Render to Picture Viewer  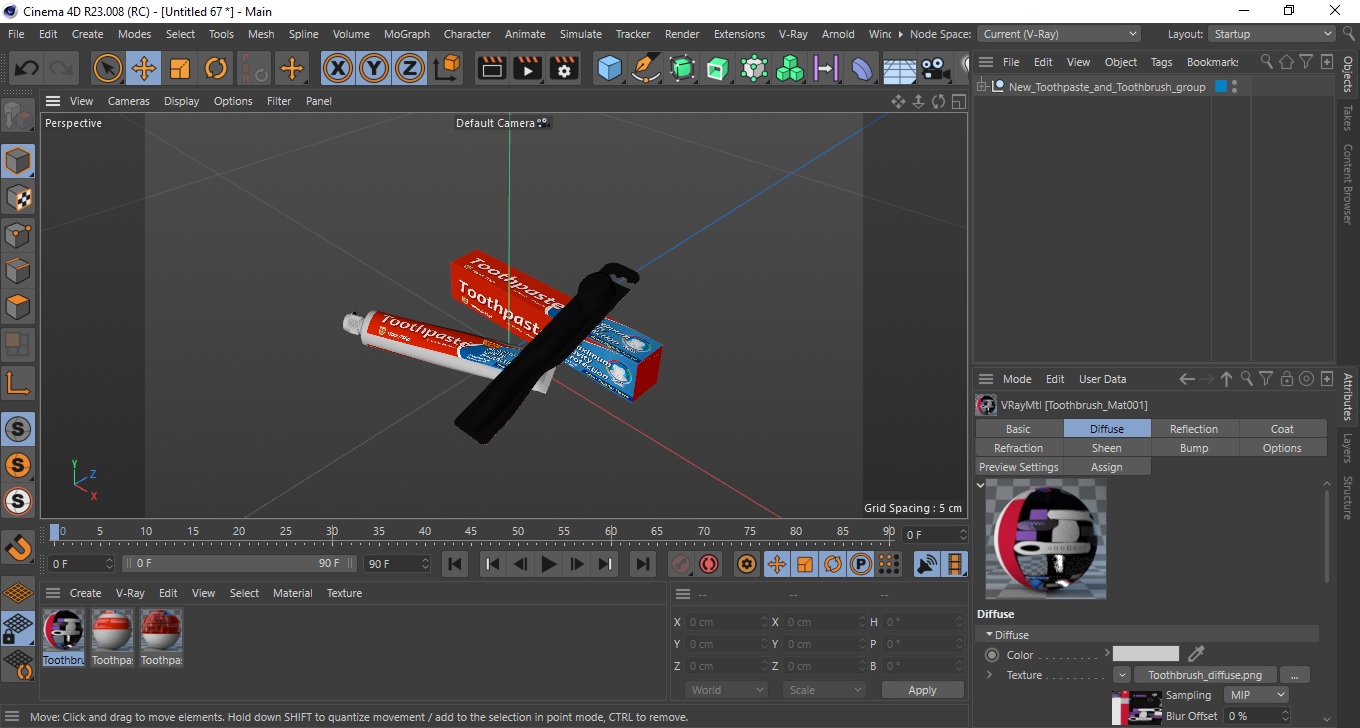tap(528, 69)
